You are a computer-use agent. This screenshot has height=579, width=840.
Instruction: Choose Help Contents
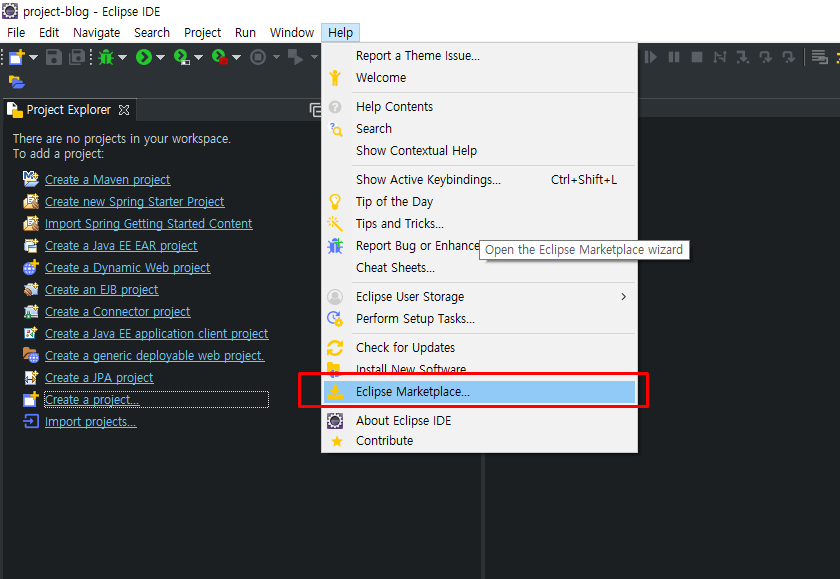(x=479, y=107)
